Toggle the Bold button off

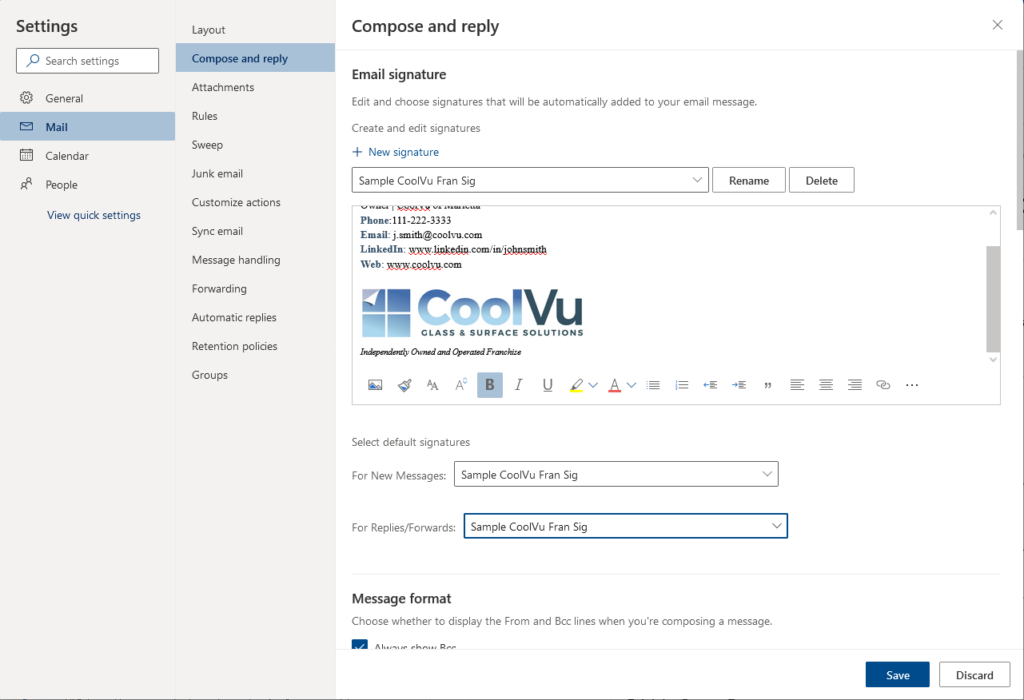pyautogui.click(x=490, y=385)
